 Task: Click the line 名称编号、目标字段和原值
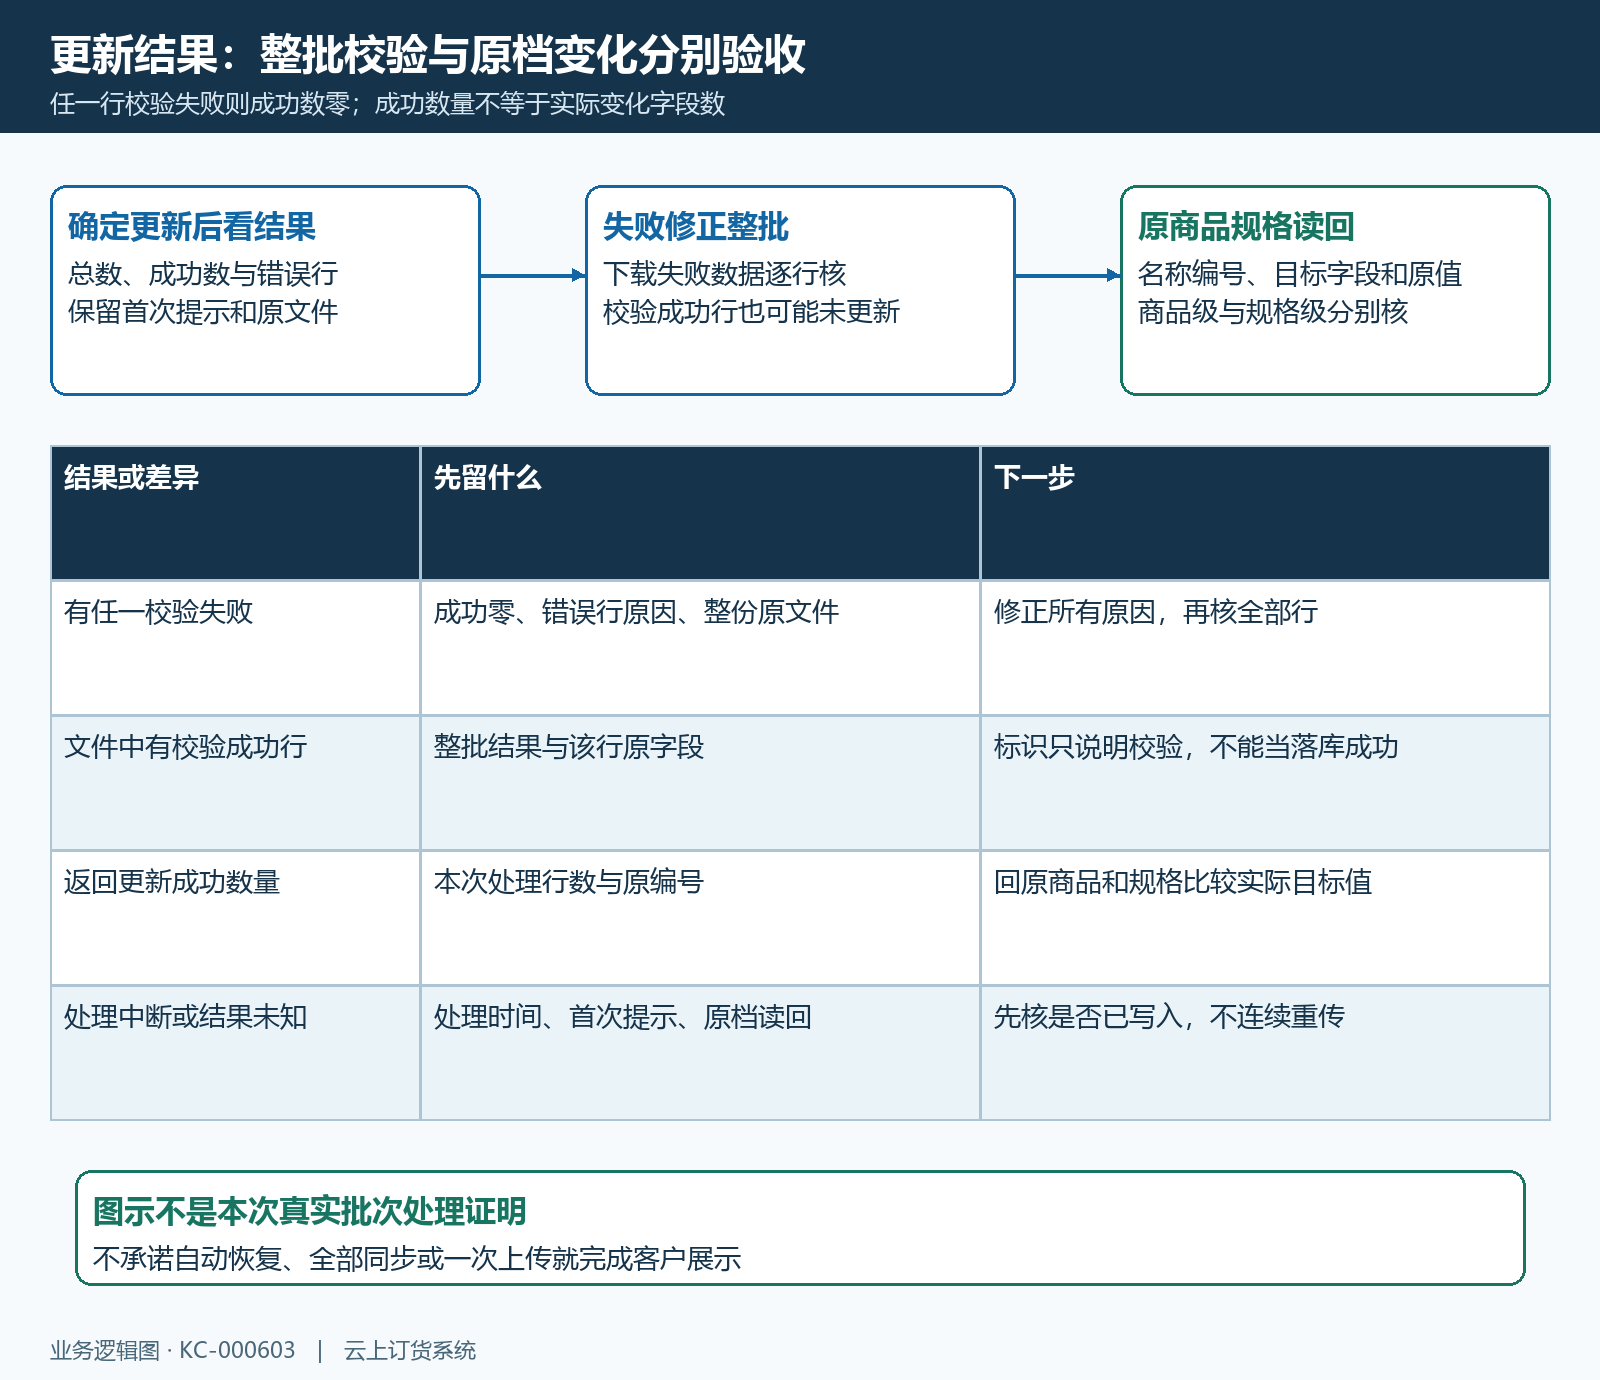tap(1300, 274)
